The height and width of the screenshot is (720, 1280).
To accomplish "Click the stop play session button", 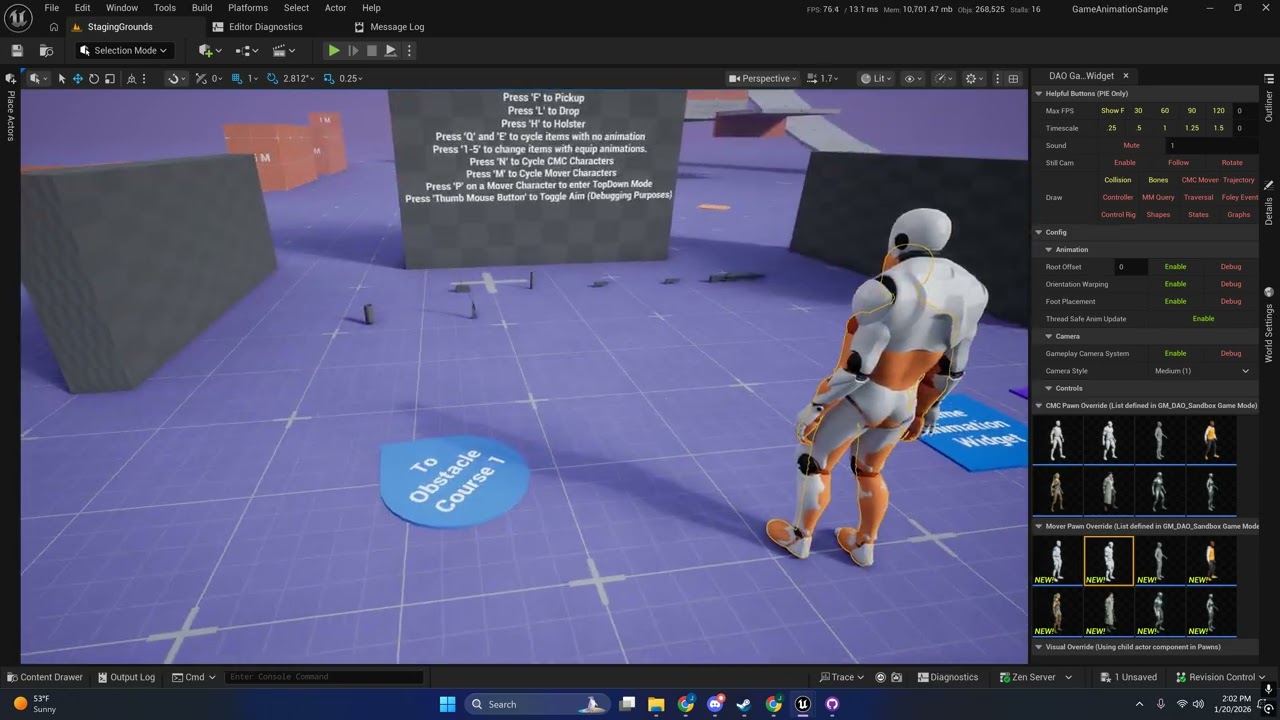I will 372,50.
